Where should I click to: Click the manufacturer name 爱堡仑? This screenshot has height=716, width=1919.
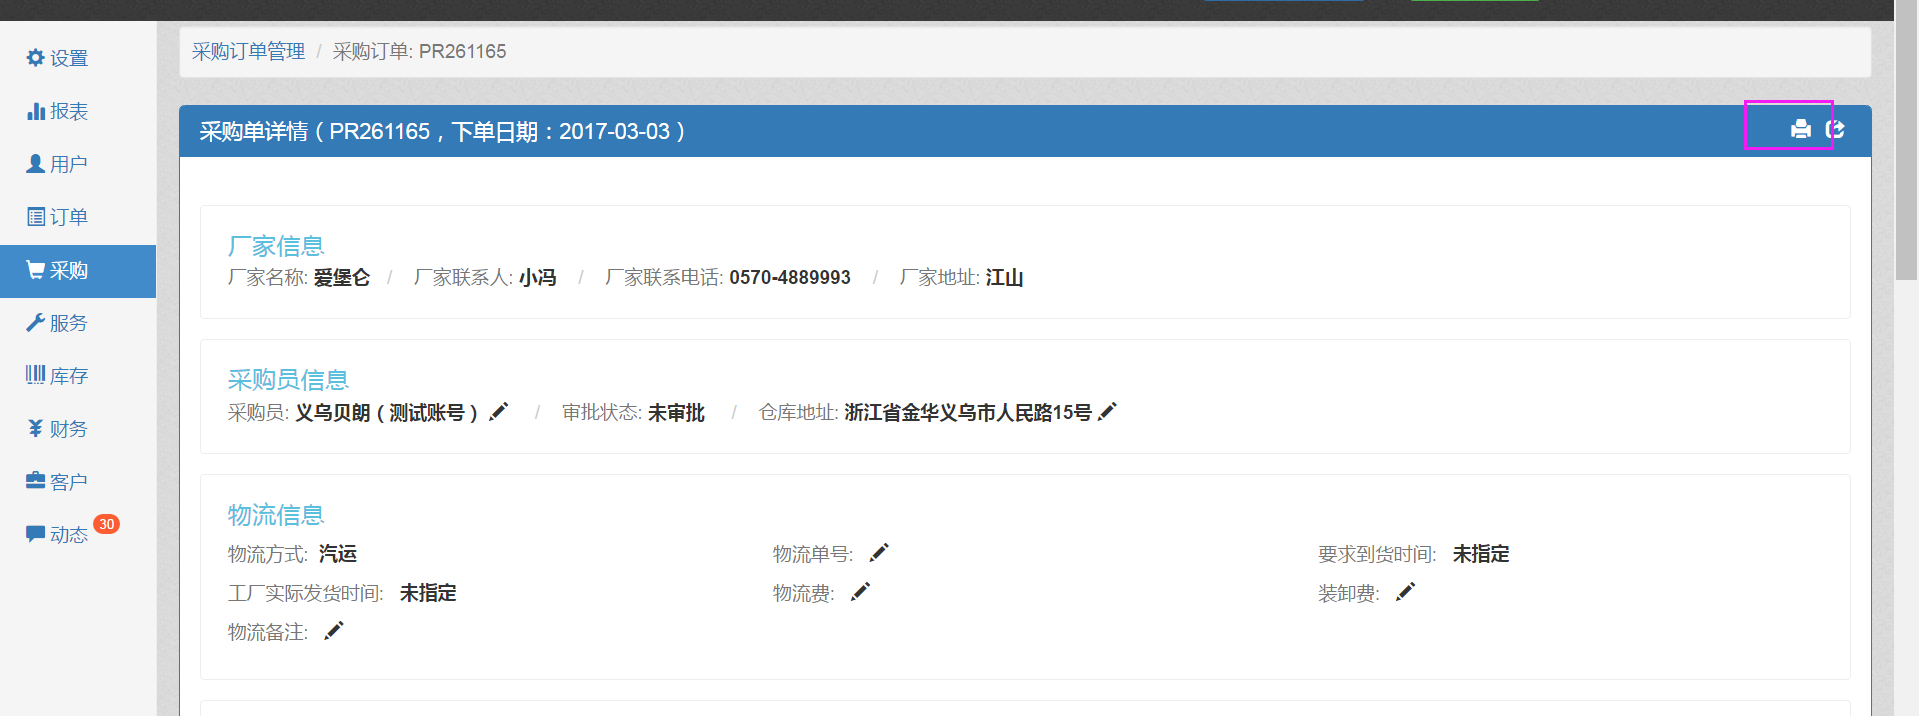coord(342,277)
